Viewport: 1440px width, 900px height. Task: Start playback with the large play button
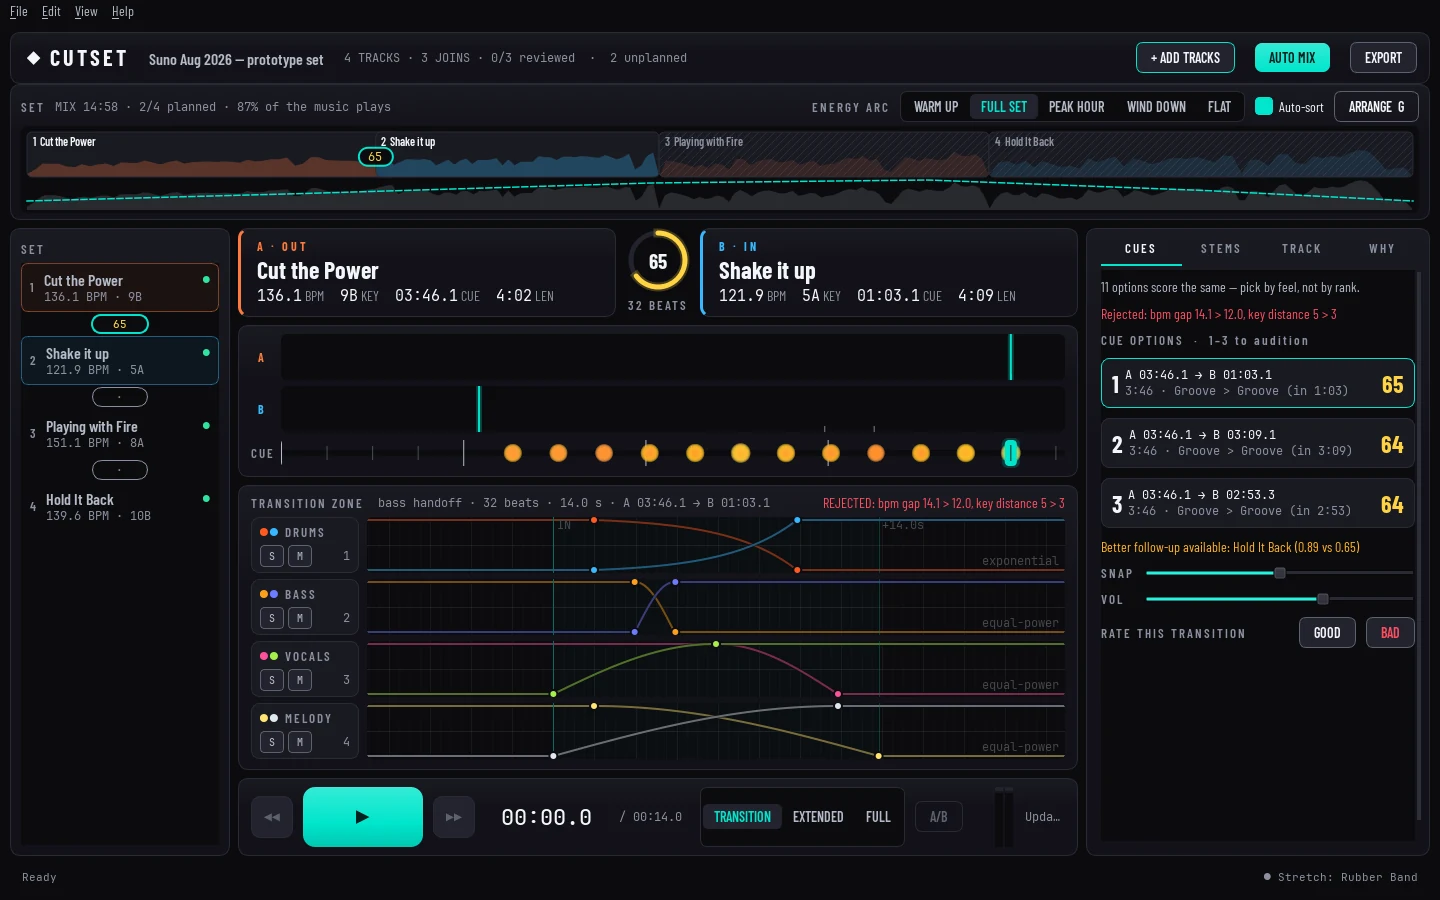click(363, 817)
